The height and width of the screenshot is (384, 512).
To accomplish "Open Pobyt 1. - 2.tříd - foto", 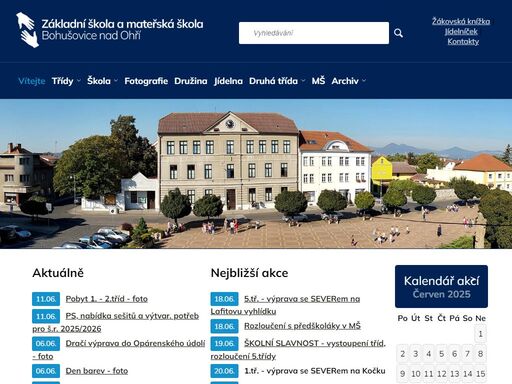I will (107, 299).
